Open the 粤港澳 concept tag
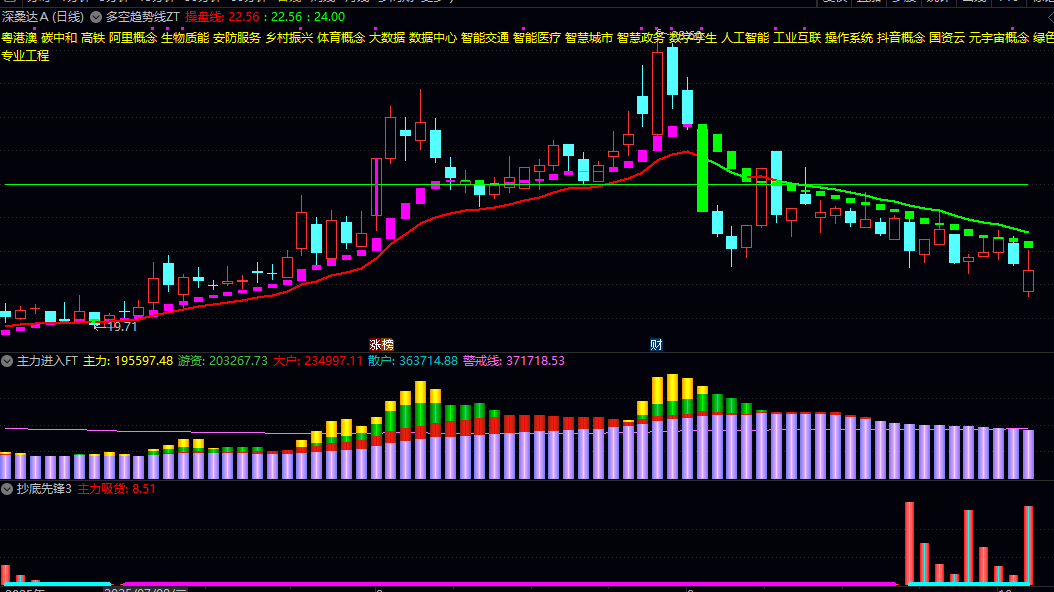This screenshot has width=1054, height=592. (19, 38)
